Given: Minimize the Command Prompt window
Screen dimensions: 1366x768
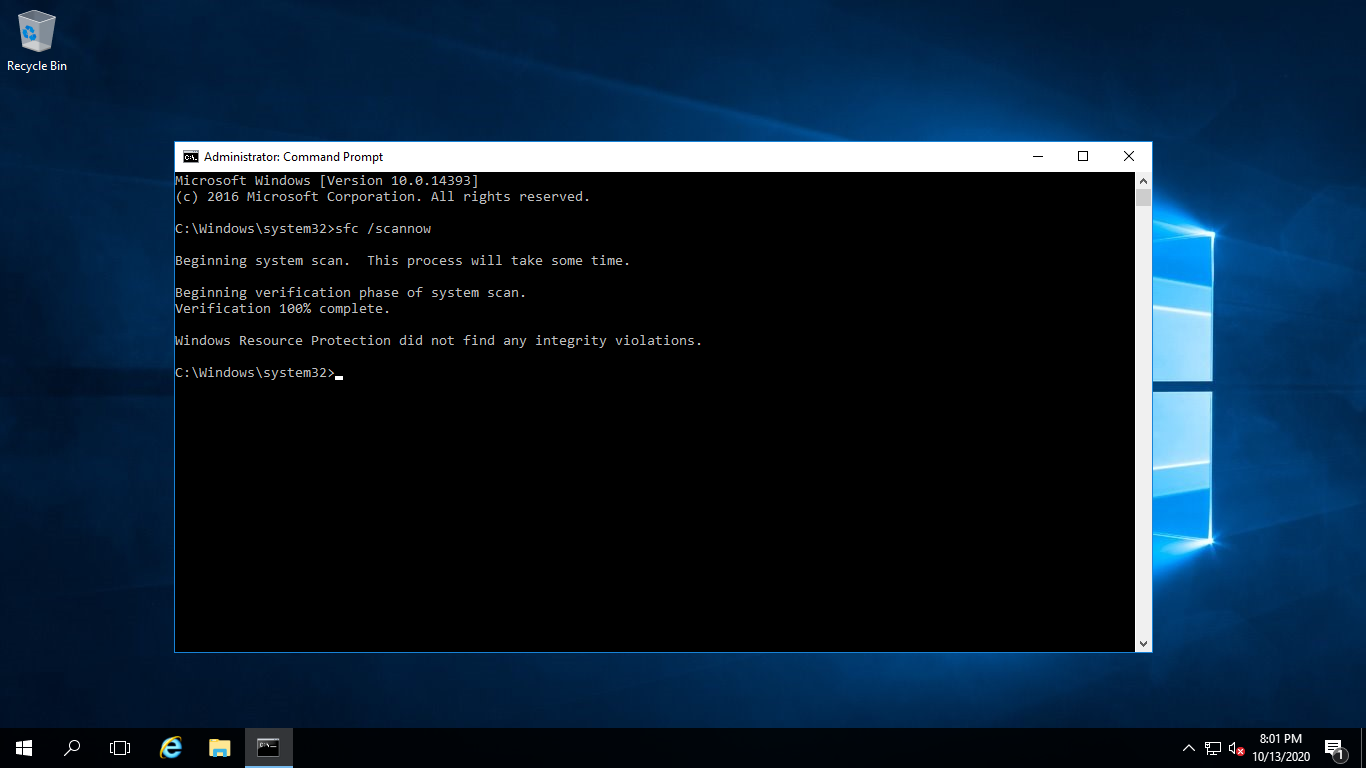Looking at the screenshot, I should [x=1038, y=157].
